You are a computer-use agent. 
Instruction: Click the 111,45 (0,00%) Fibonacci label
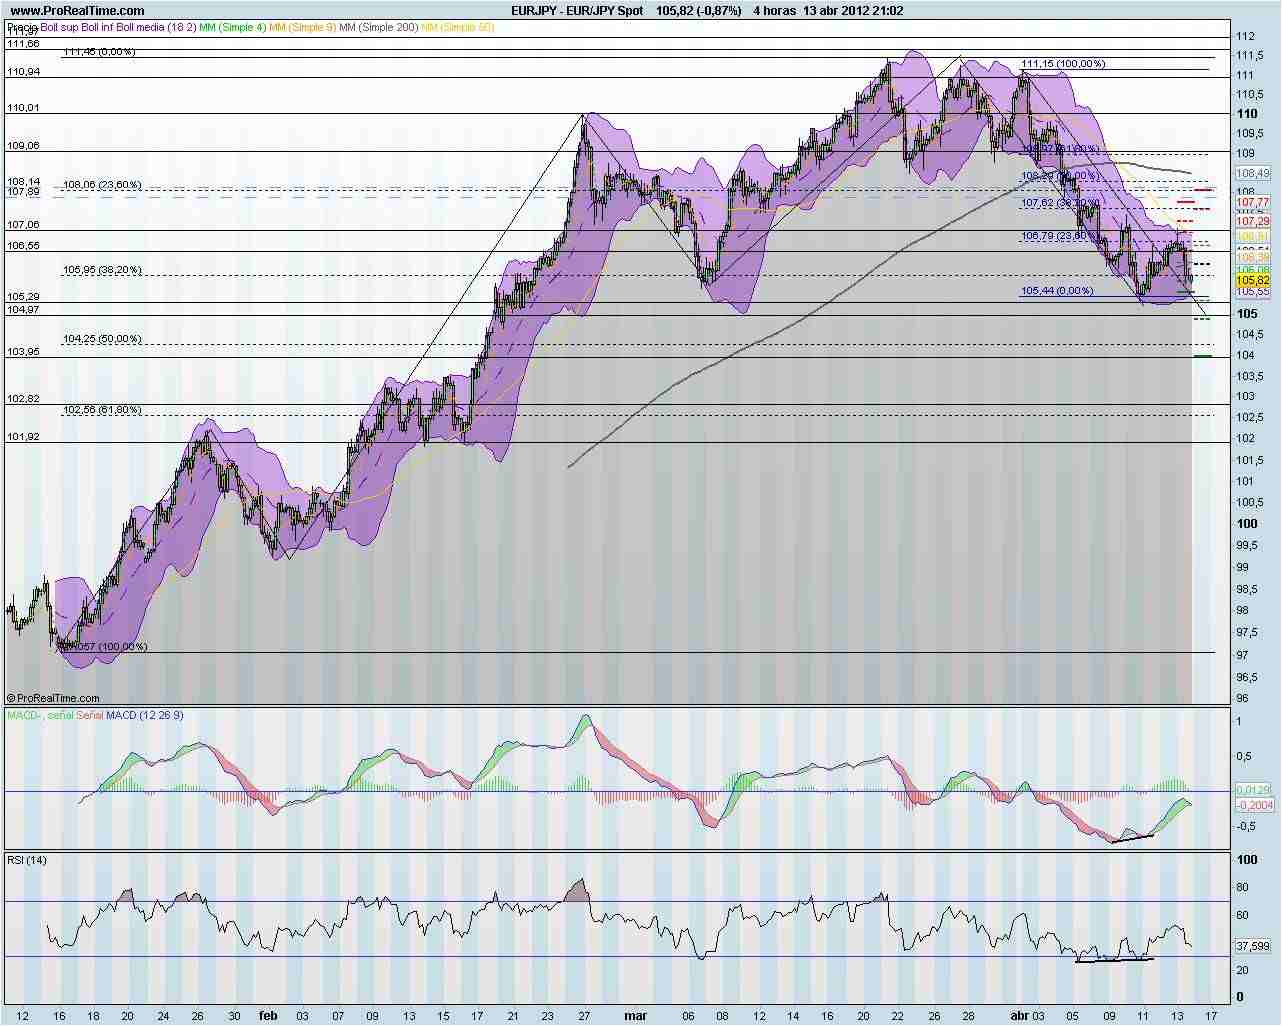coord(100,53)
